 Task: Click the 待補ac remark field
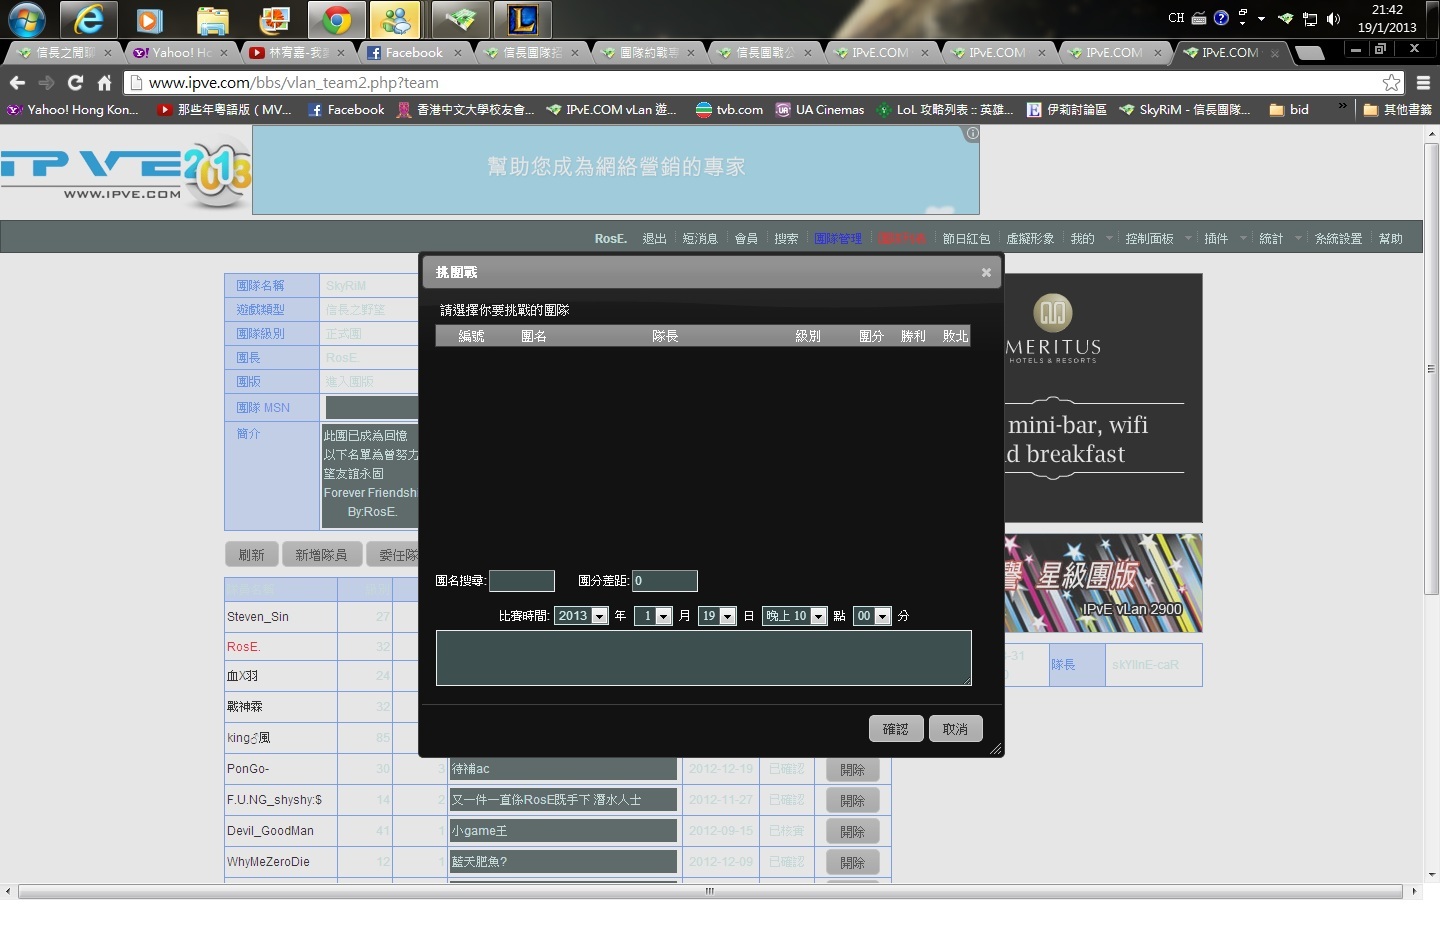(x=563, y=769)
